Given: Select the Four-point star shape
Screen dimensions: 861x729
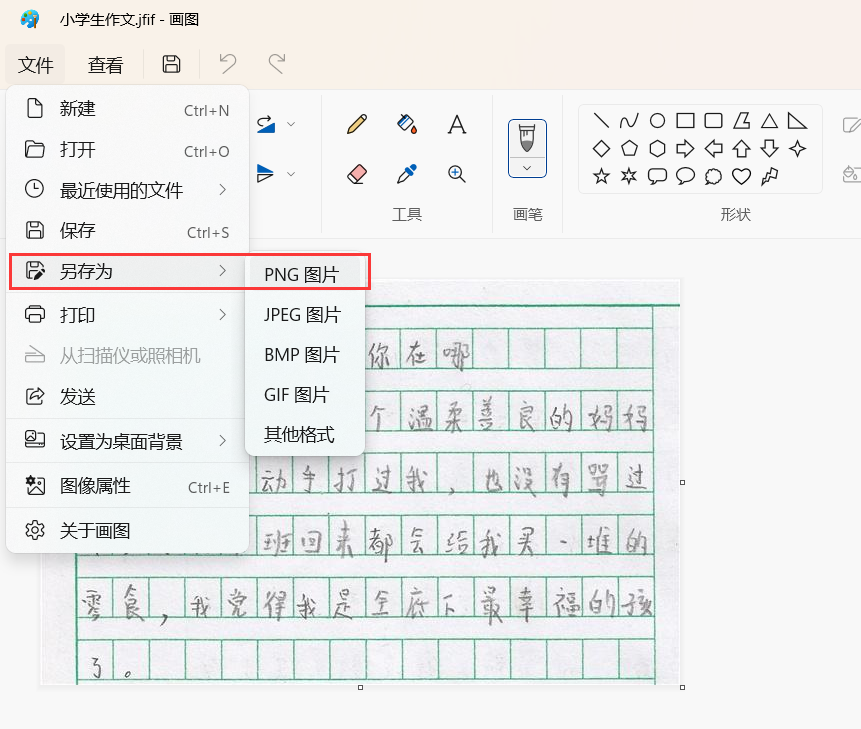Looking at the screenshot, I should coord(797,148).
